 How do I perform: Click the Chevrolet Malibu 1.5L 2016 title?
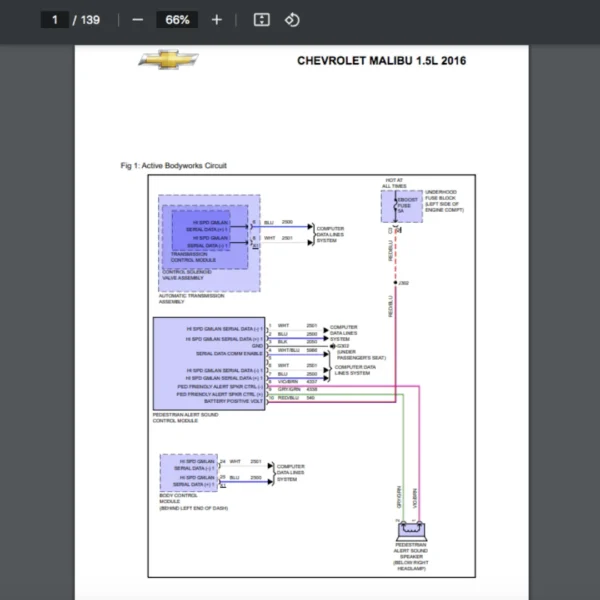point(381,61)
